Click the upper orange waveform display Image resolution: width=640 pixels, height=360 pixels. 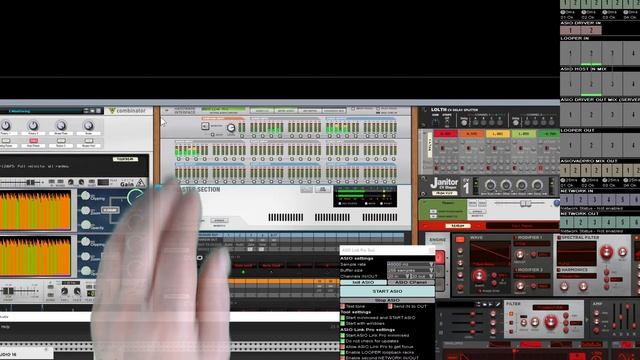[36, 211]
